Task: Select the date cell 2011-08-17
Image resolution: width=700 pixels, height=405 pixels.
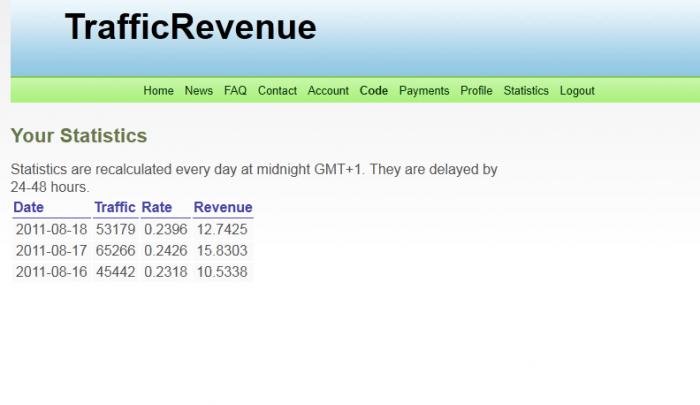Action: (51, 251)
